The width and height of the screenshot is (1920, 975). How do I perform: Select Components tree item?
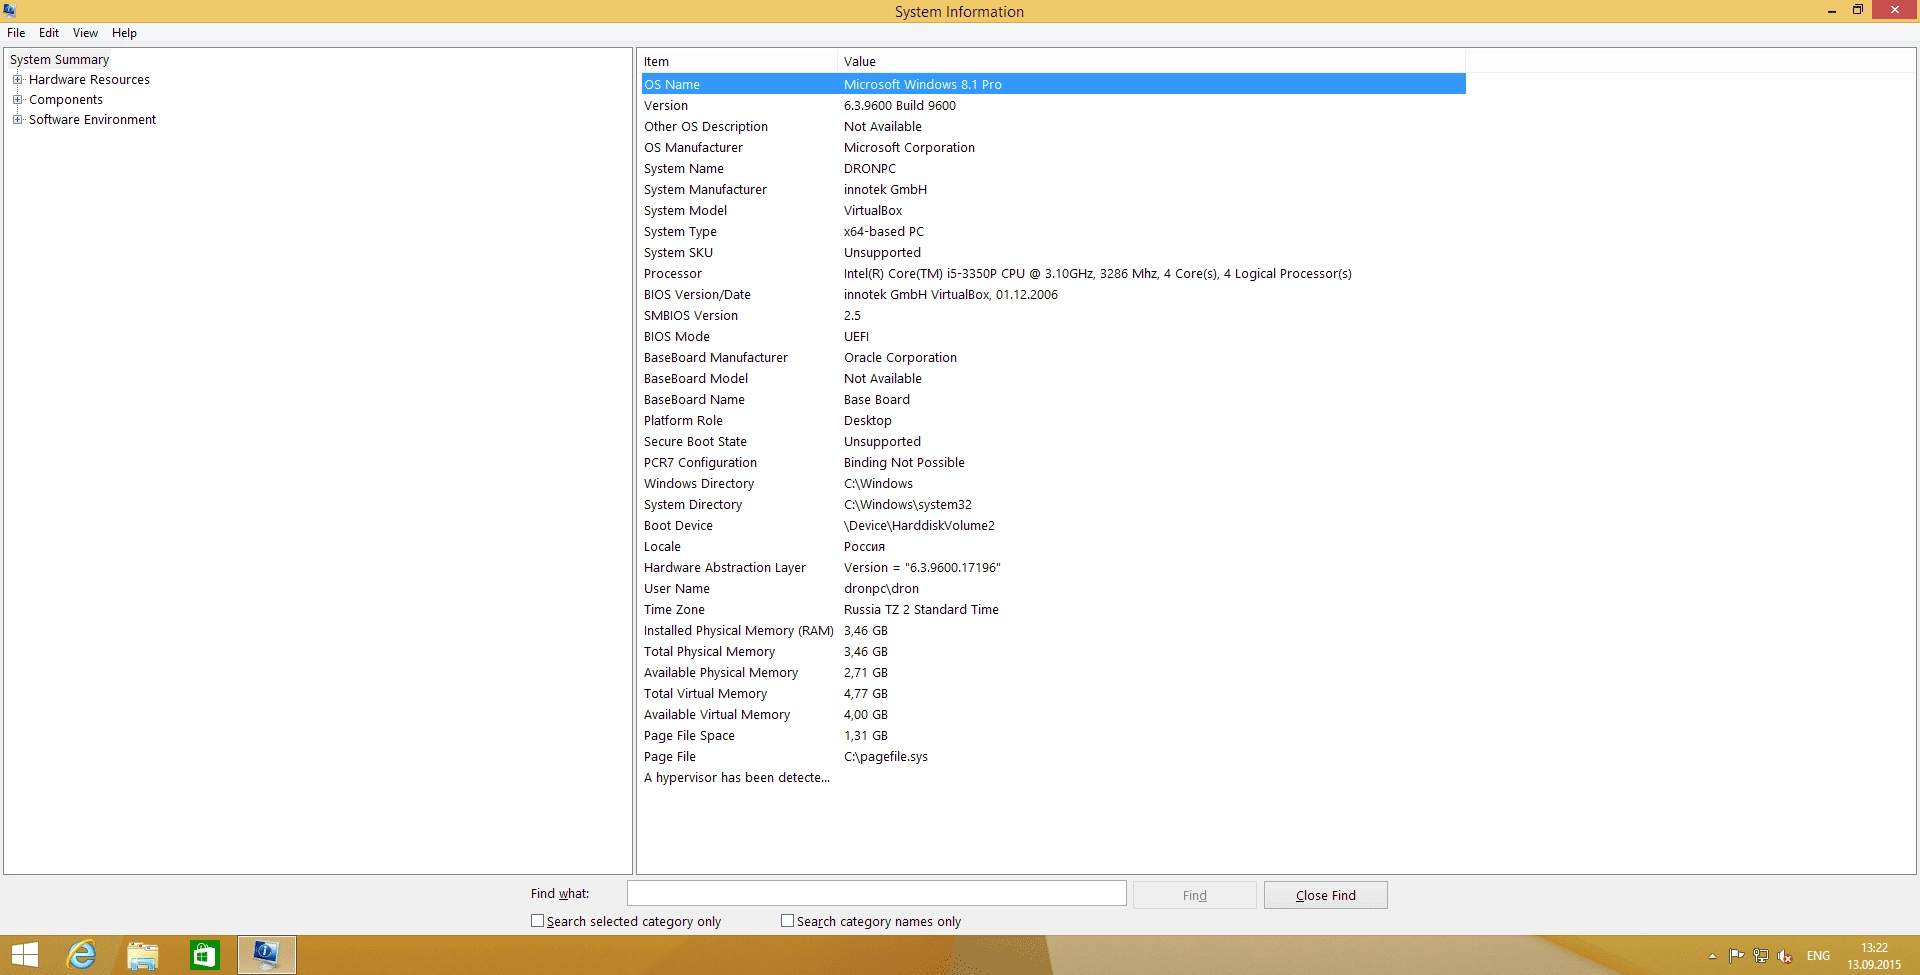coord(66,99)
